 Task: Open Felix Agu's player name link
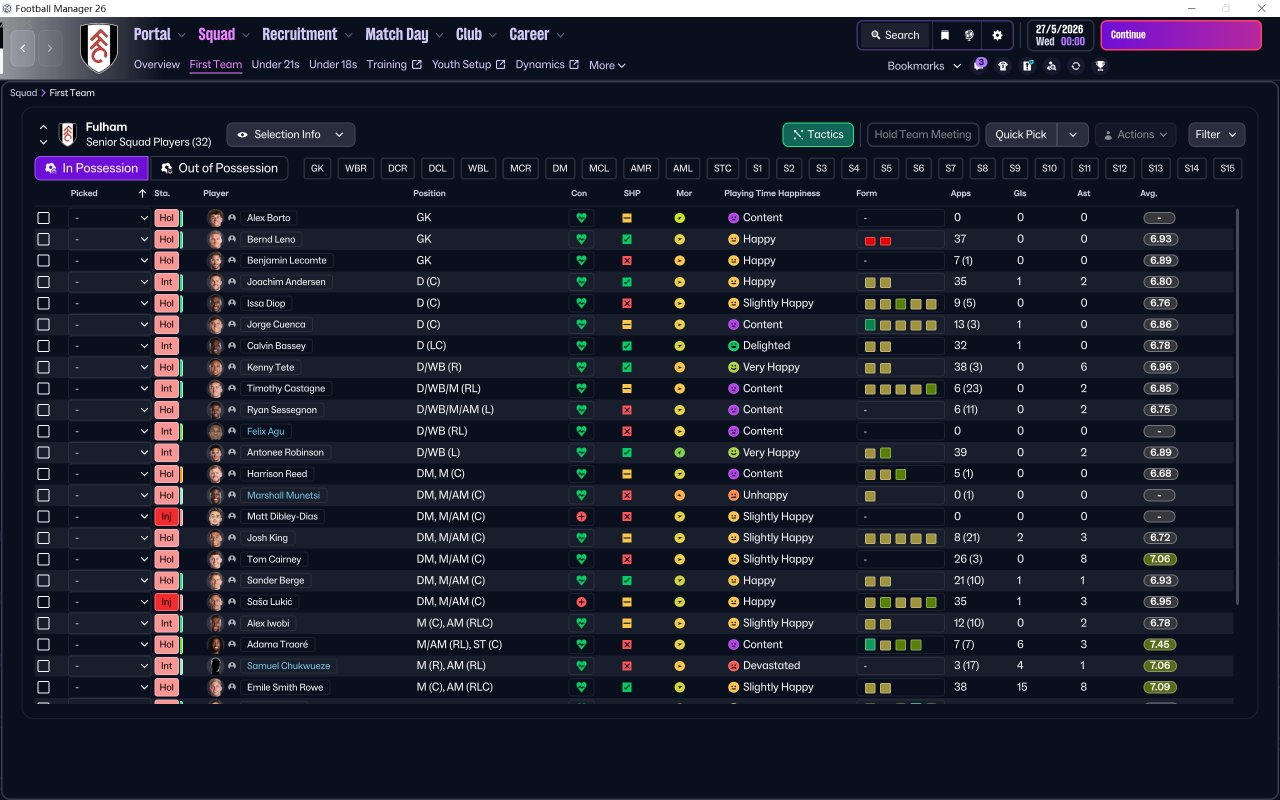[x=266, y=431]
